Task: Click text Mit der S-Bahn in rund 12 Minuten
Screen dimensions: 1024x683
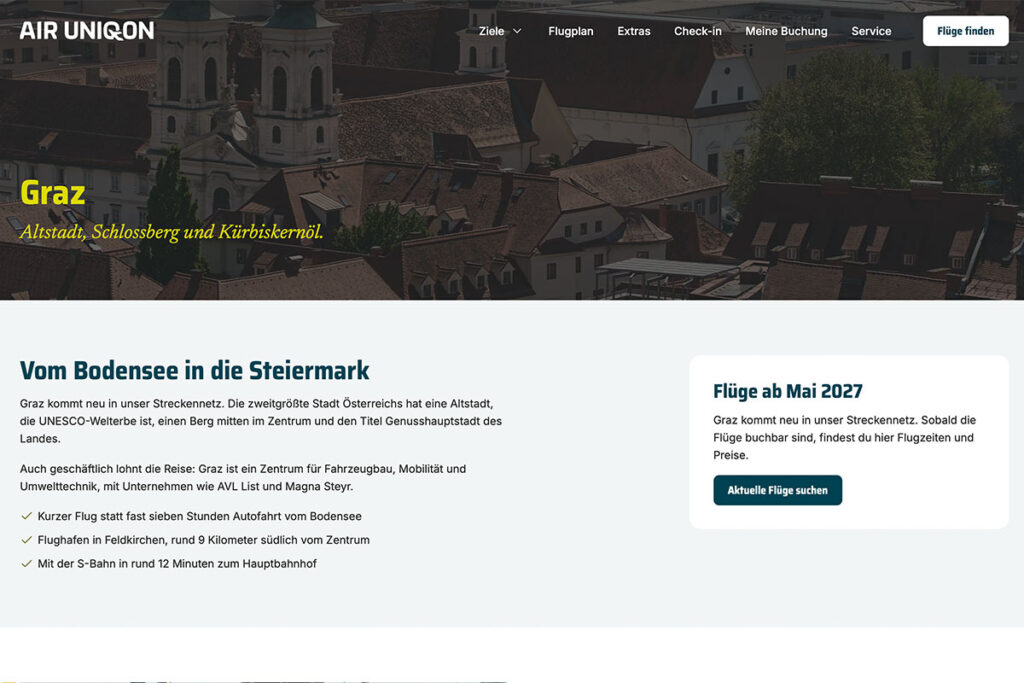Action: pyautogui.click(x=177, y=564)
